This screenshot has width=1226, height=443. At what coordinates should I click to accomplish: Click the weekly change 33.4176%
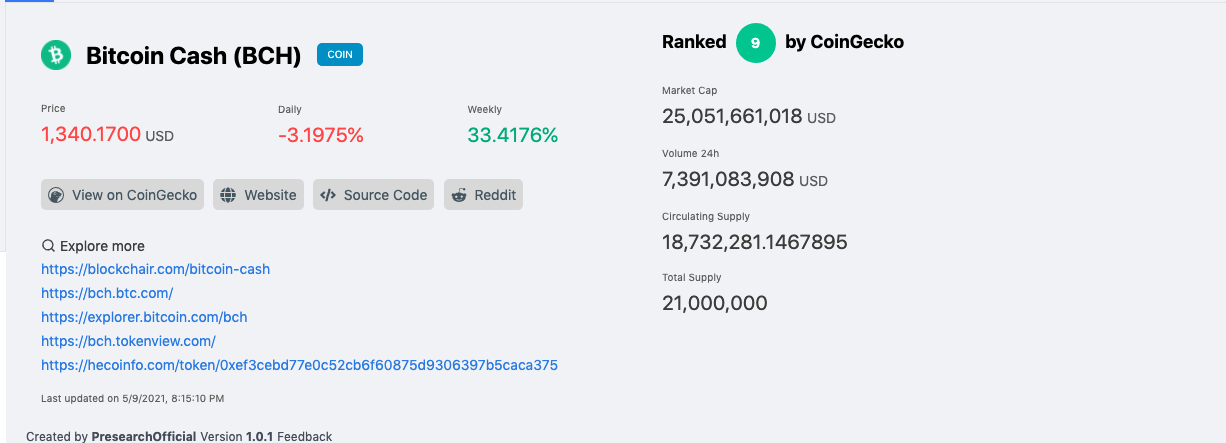(513, 135)
